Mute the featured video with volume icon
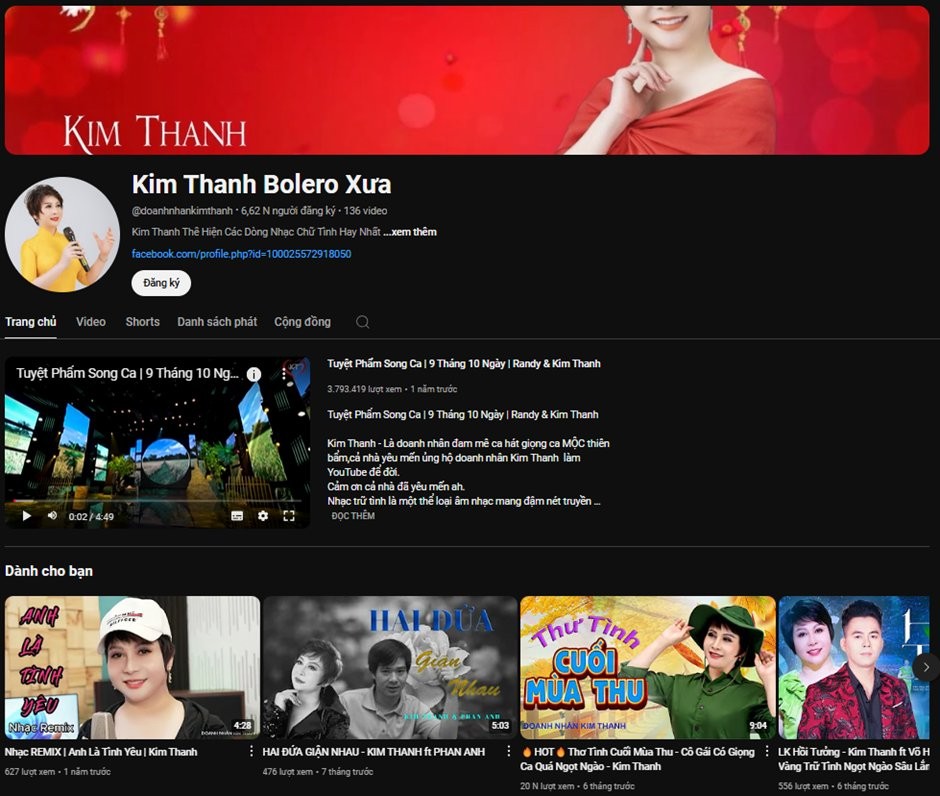This screenshot has width=940, height=796. 52,515
